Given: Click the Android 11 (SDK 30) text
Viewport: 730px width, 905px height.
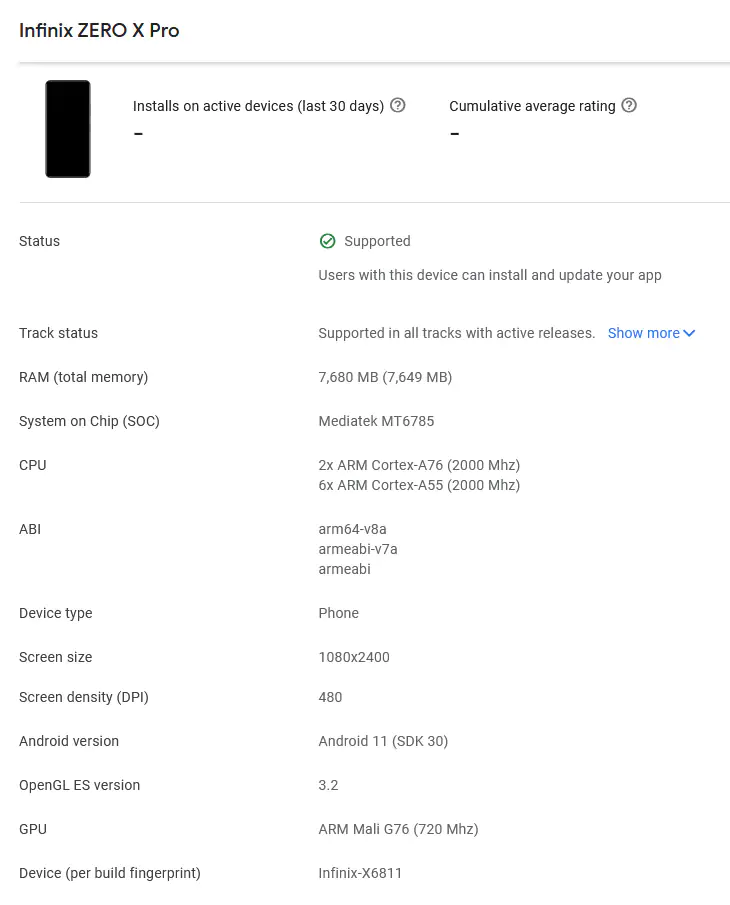Looking at the screenshot, I should point(383,741).
